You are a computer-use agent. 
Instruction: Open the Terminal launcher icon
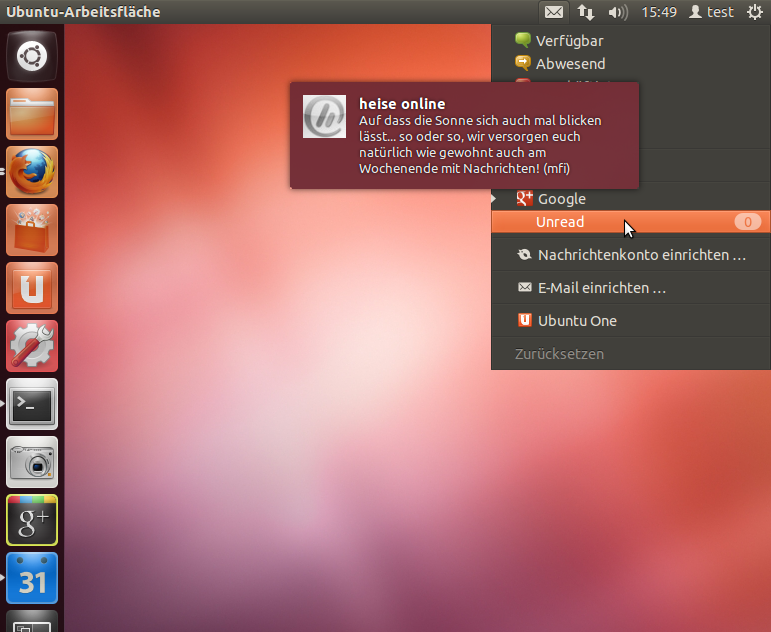[32, 404]
